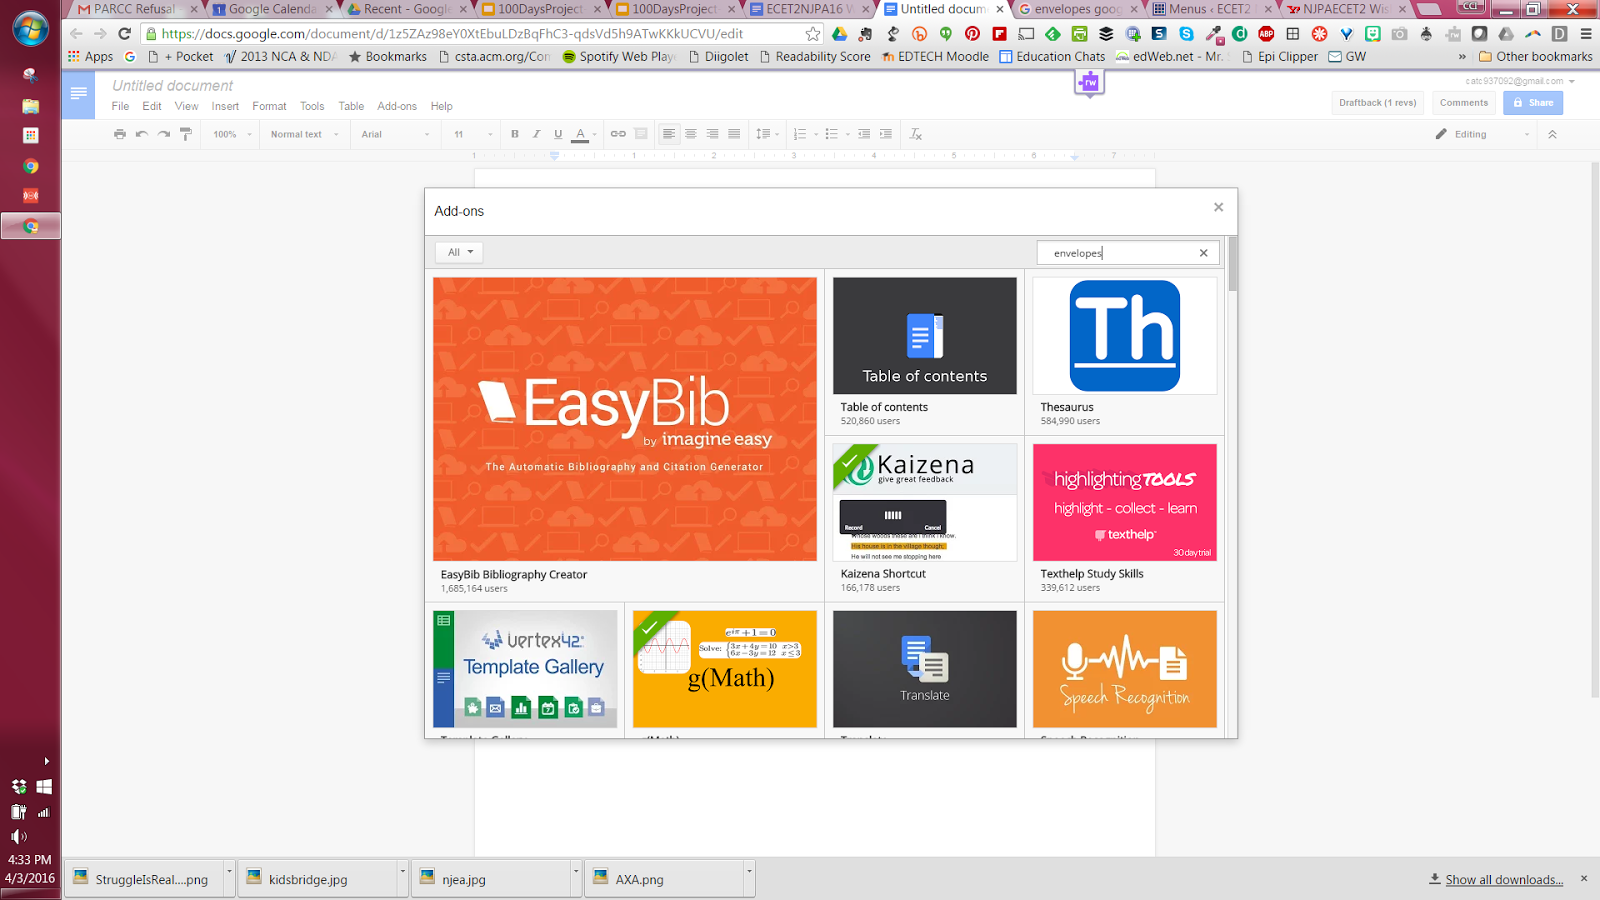Collapse the menus with the up chevrons
Image resolution: width=1600 pixels, height=900 pixels.
pos(1552,134)
